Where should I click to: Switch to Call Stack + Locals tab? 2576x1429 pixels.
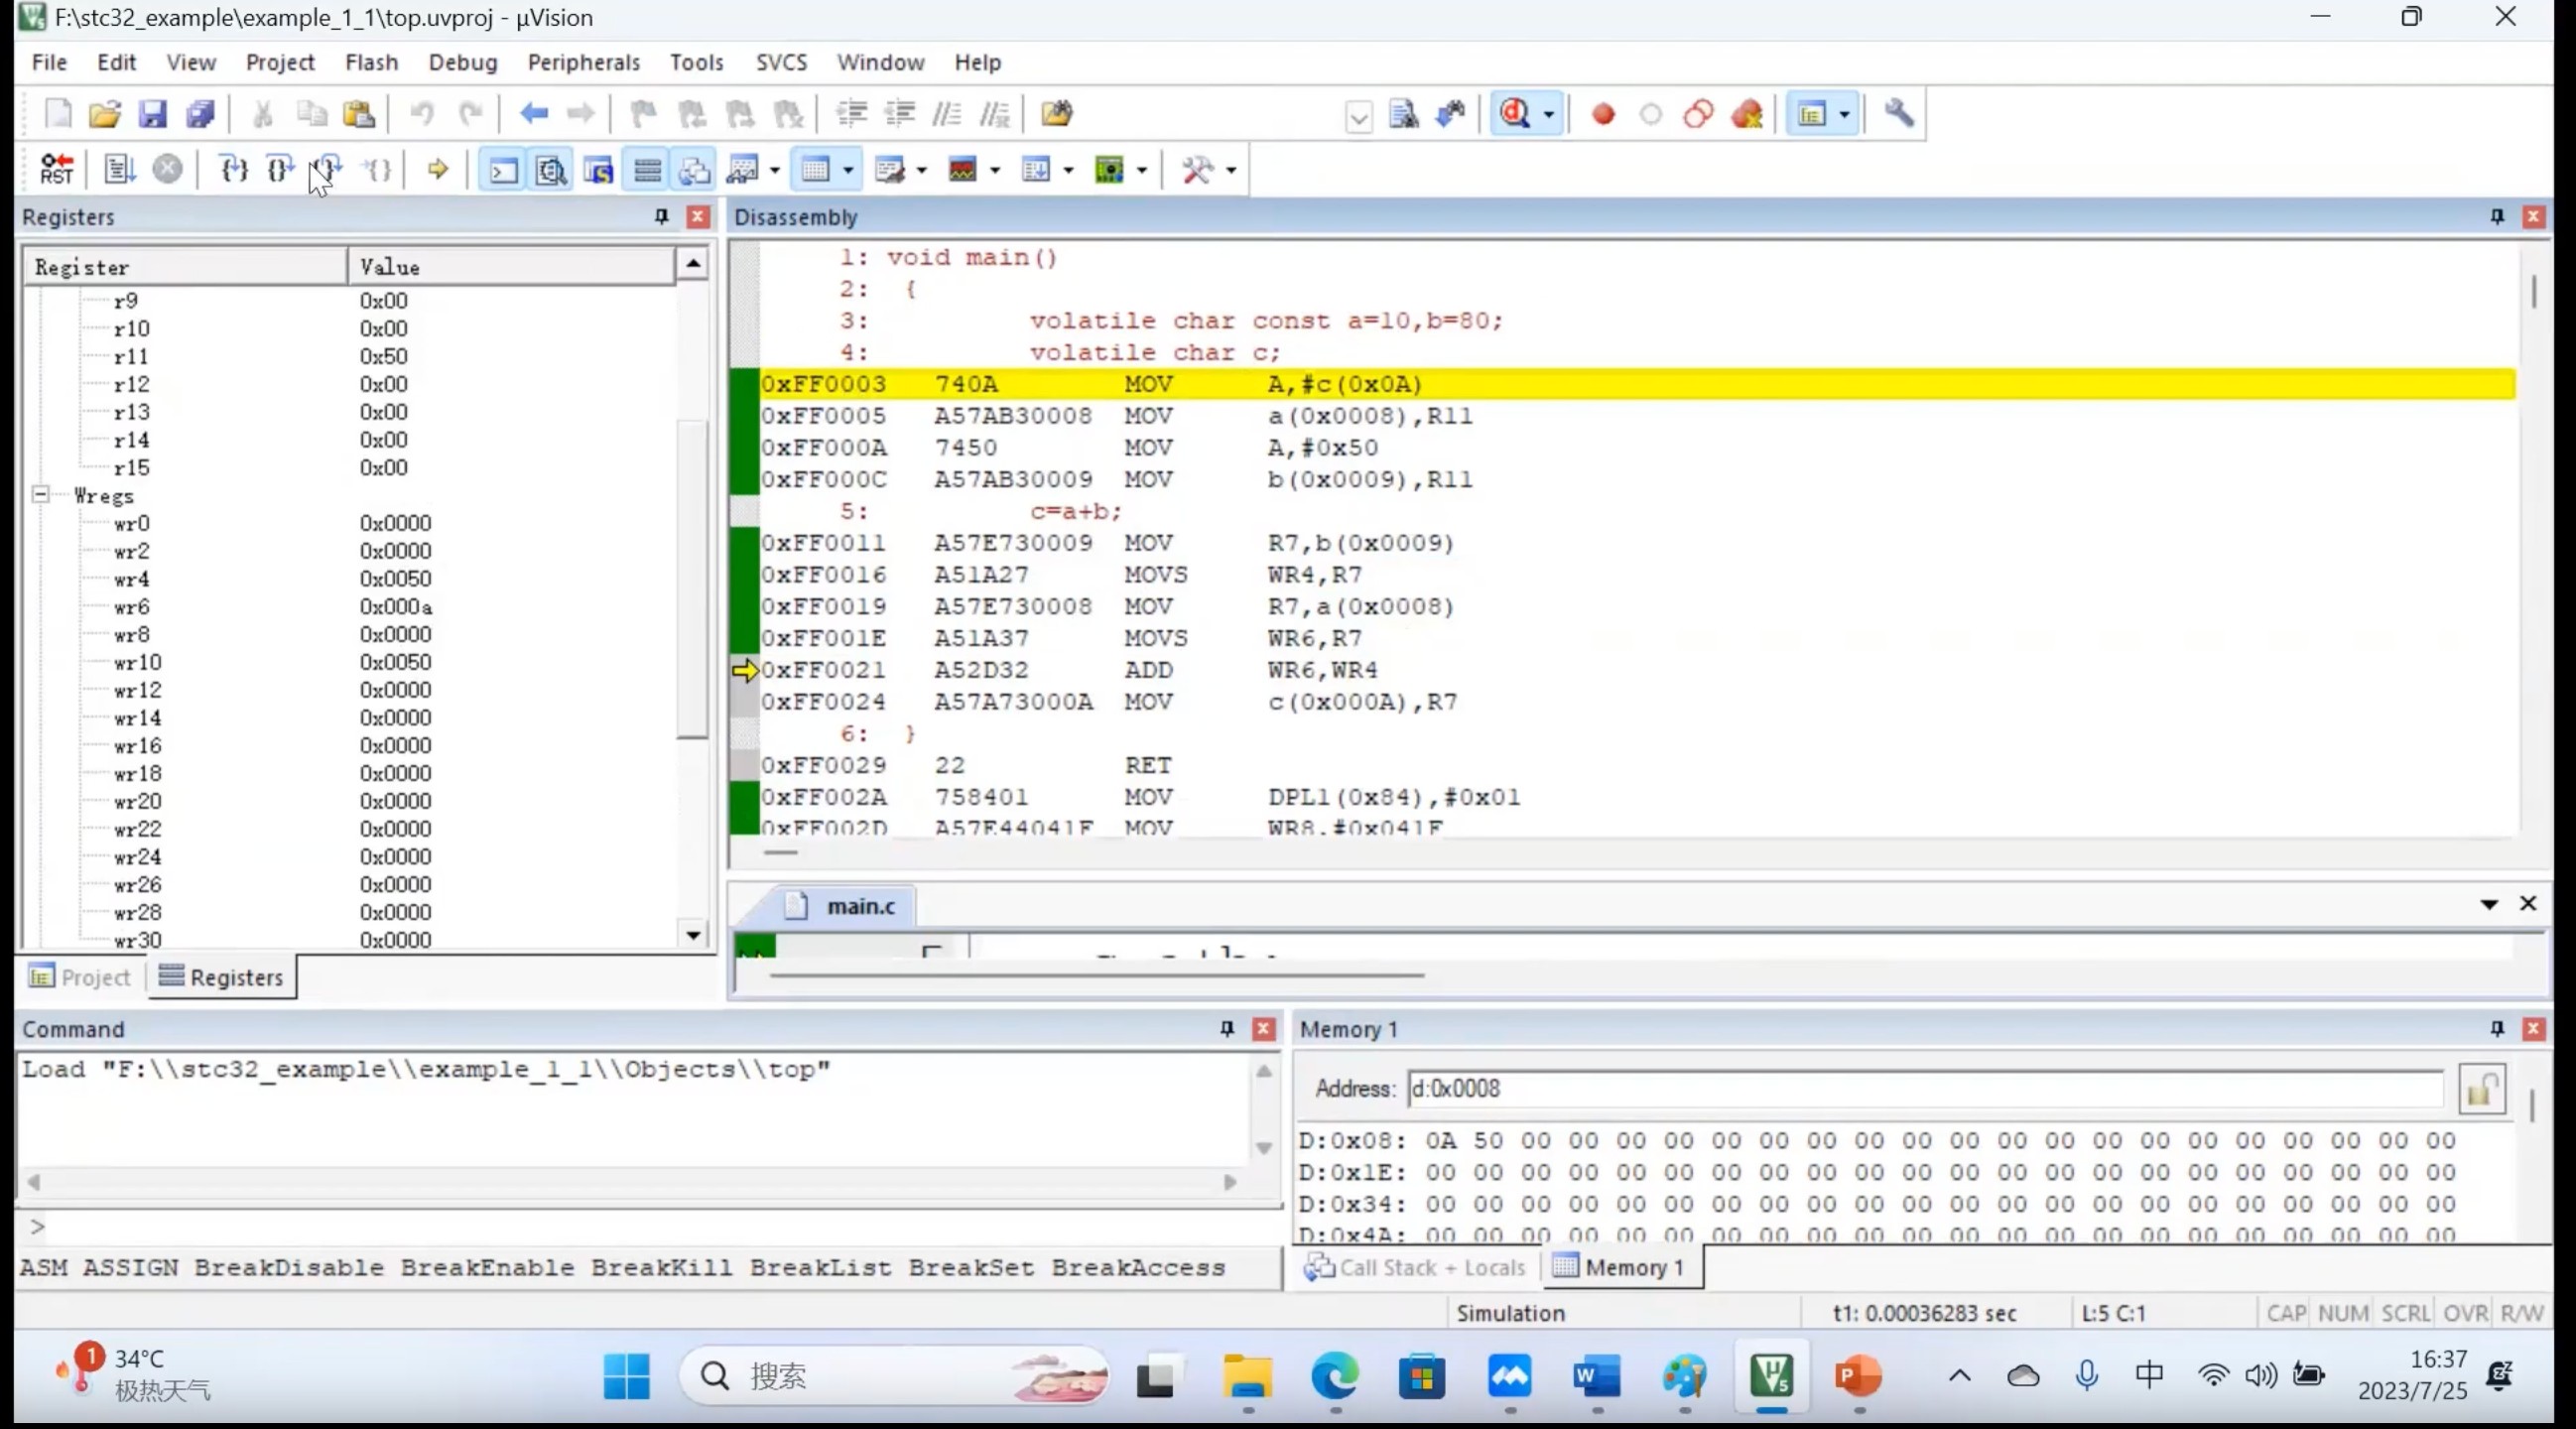click(1416, 1267)
